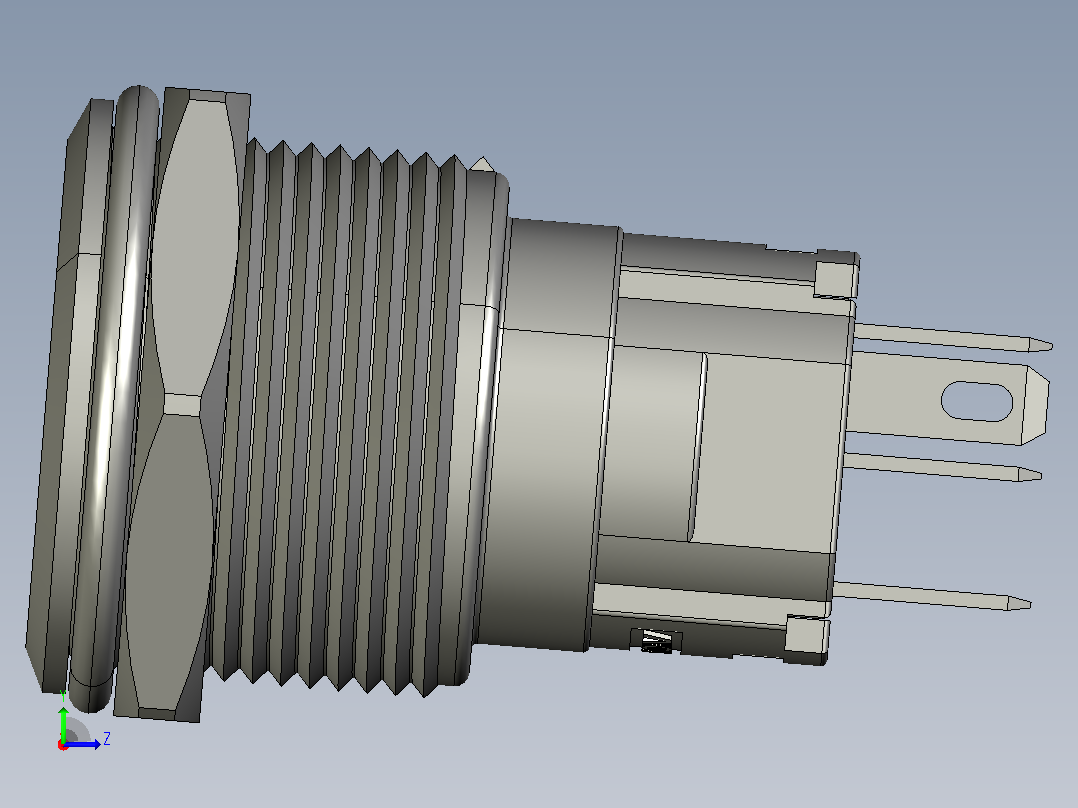Click the blue Z axis arrow

point(84,744)
